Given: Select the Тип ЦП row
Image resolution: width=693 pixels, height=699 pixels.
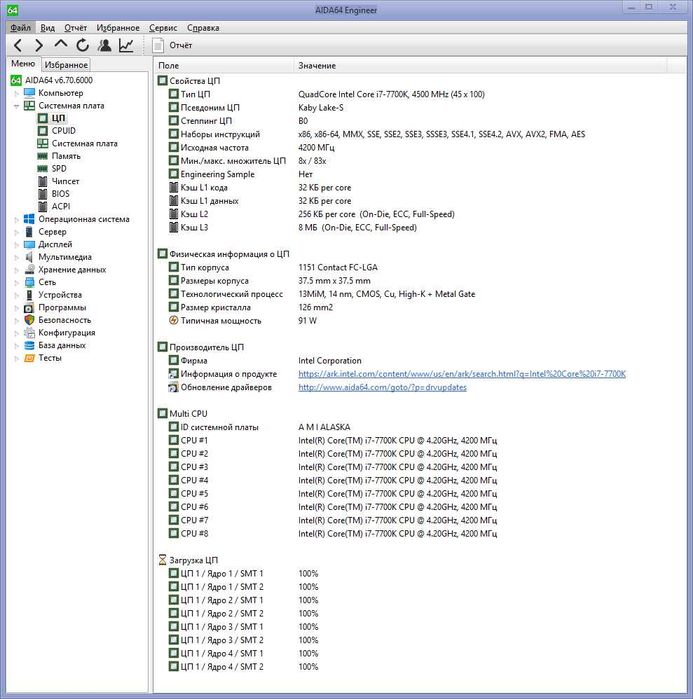Looking at the screenshot, I should [419, 94].
